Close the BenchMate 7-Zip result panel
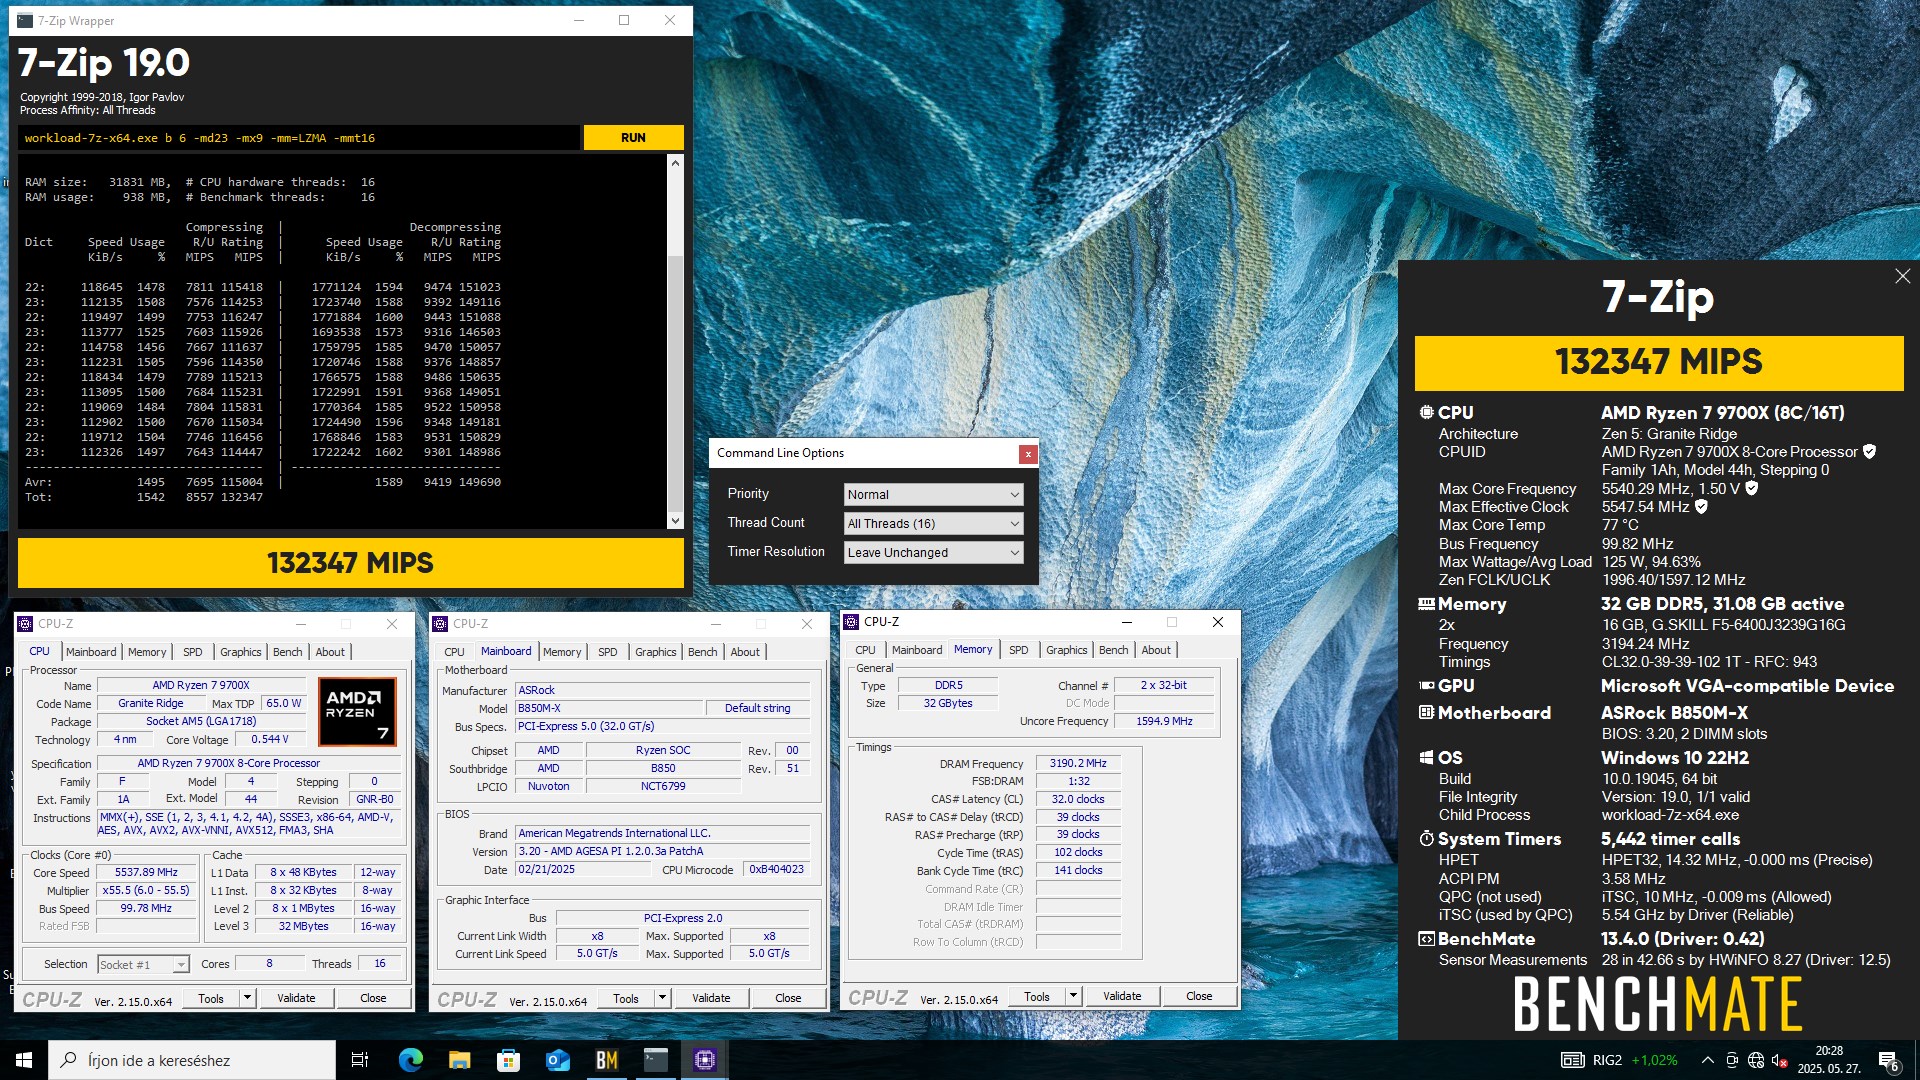The image size is (1920, 1080). 1902,276
